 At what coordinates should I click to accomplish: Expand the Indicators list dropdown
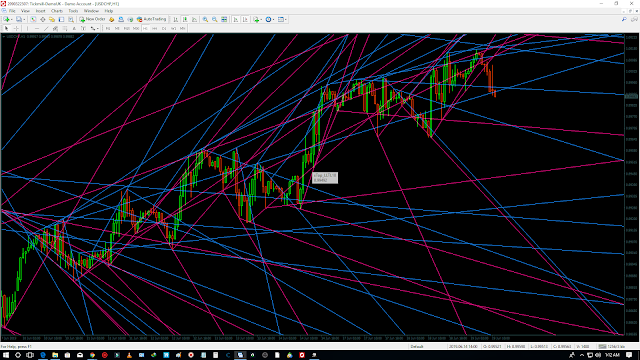point(257,19)
